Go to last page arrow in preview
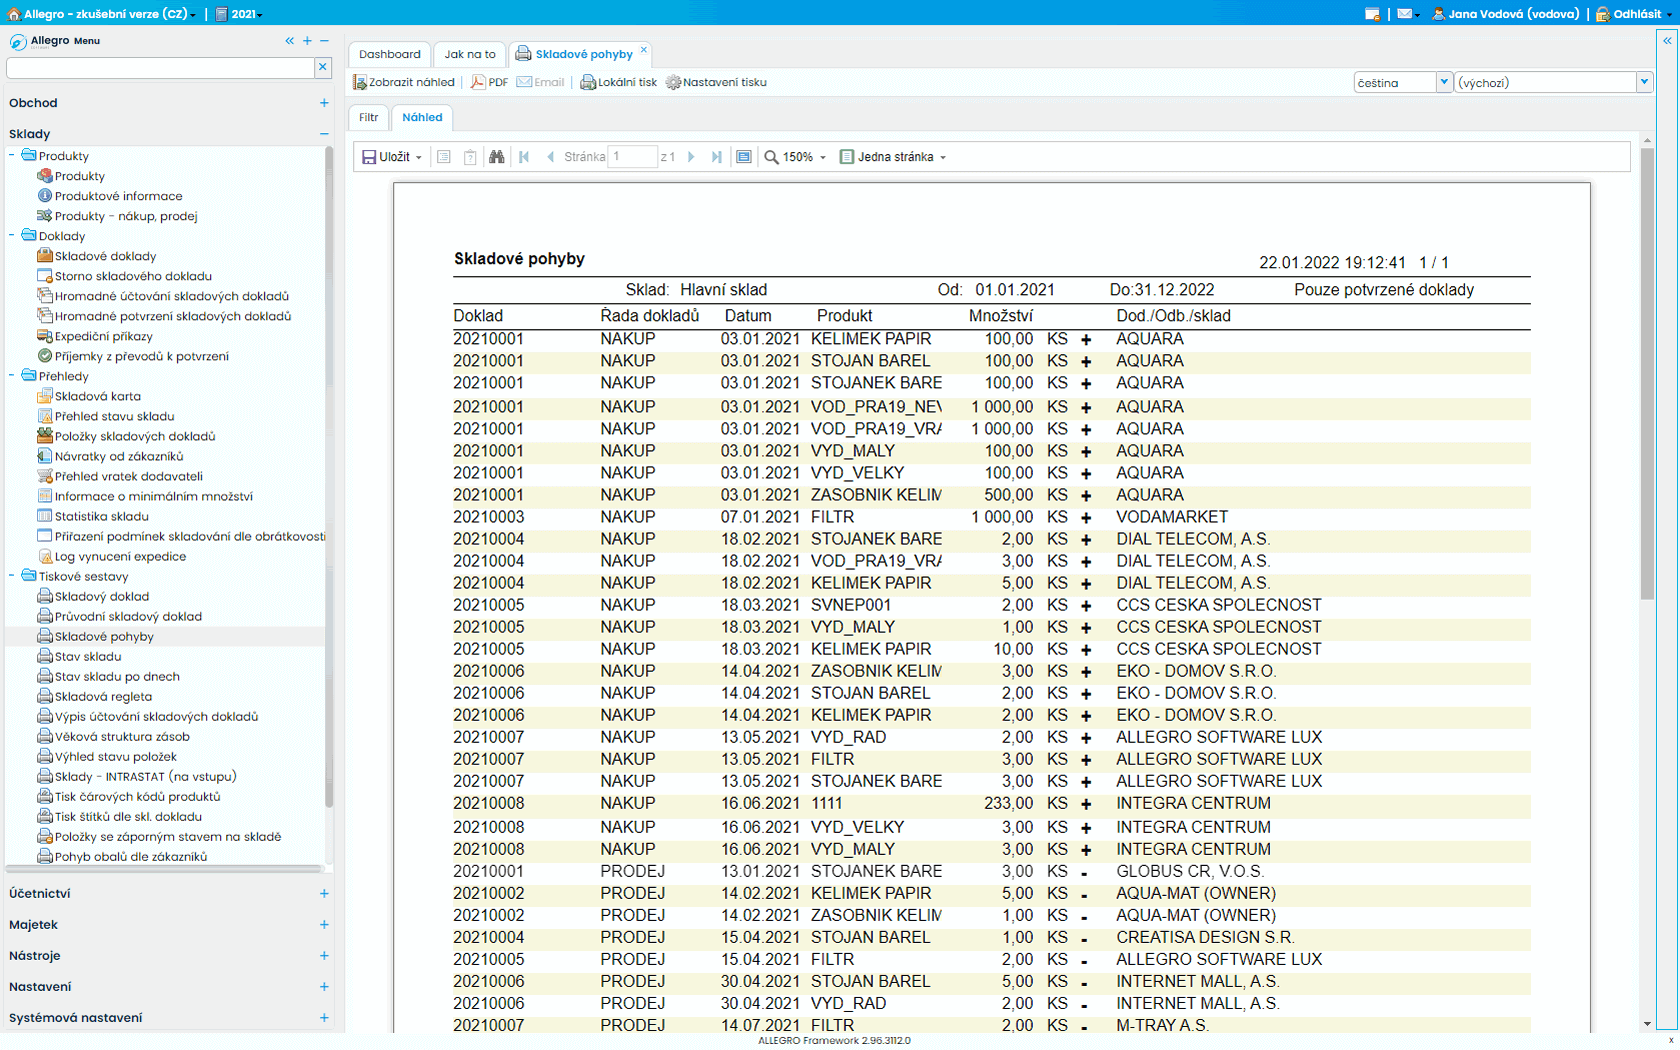 pos(716,157)
